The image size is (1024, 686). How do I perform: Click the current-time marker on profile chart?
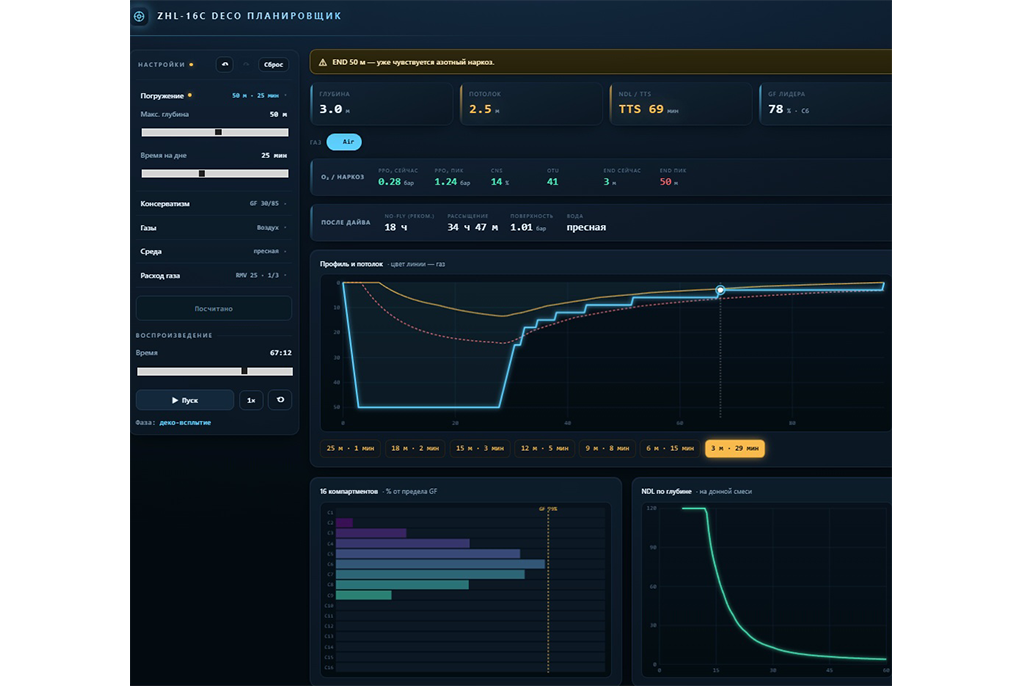(720, 290)
